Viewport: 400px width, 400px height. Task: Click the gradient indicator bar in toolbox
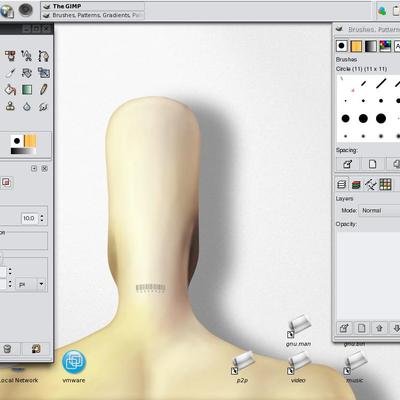[23, 151]
